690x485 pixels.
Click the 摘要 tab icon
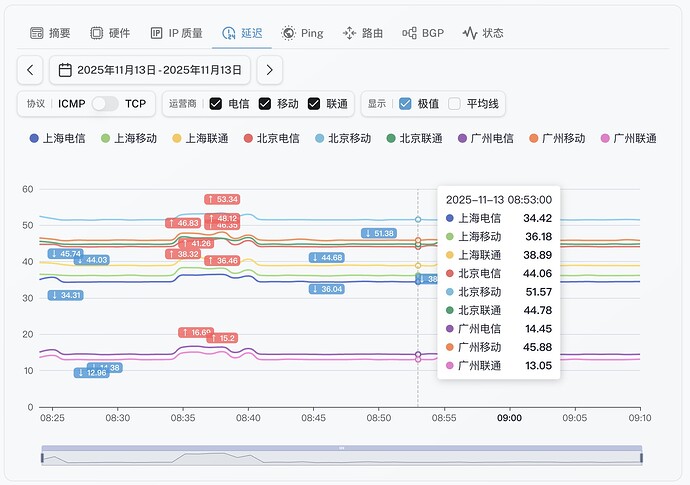point(37,33)
